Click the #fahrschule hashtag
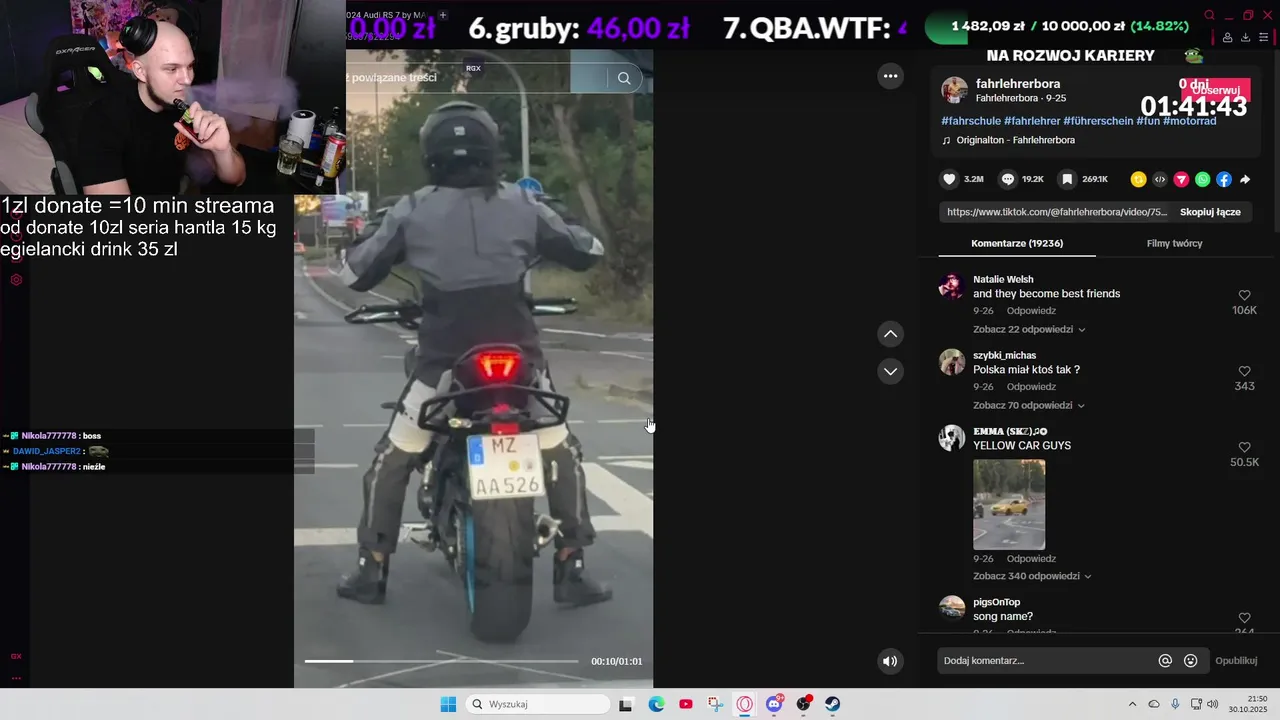This screenshot has height=720, width=1280. point(971,121)
